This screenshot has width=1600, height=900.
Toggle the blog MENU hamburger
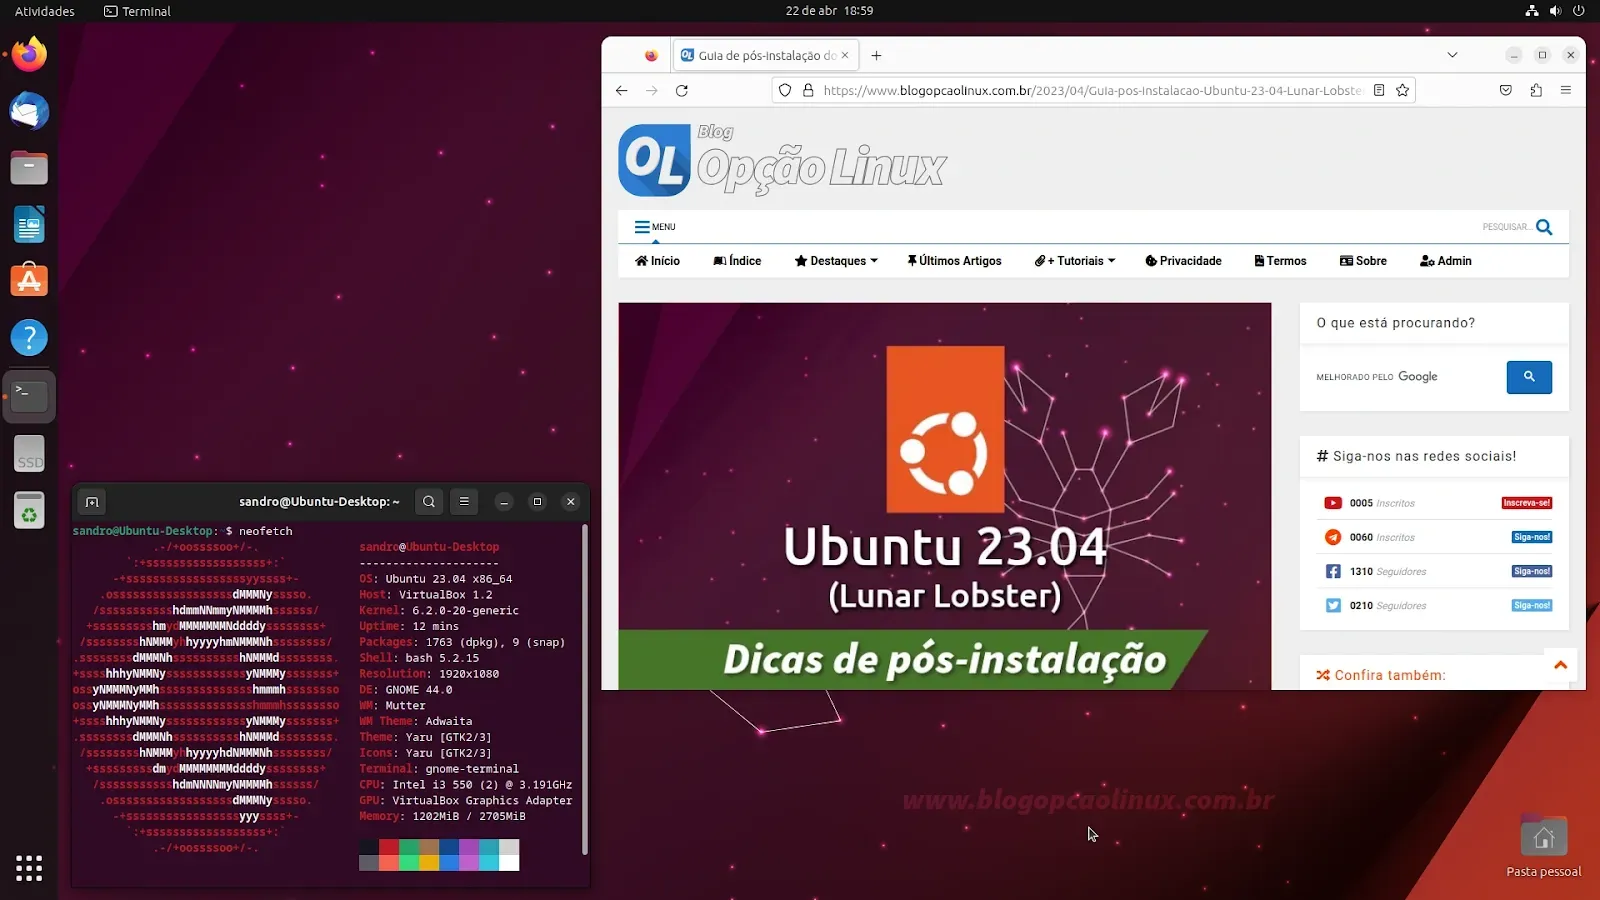[x=655, y=227]
